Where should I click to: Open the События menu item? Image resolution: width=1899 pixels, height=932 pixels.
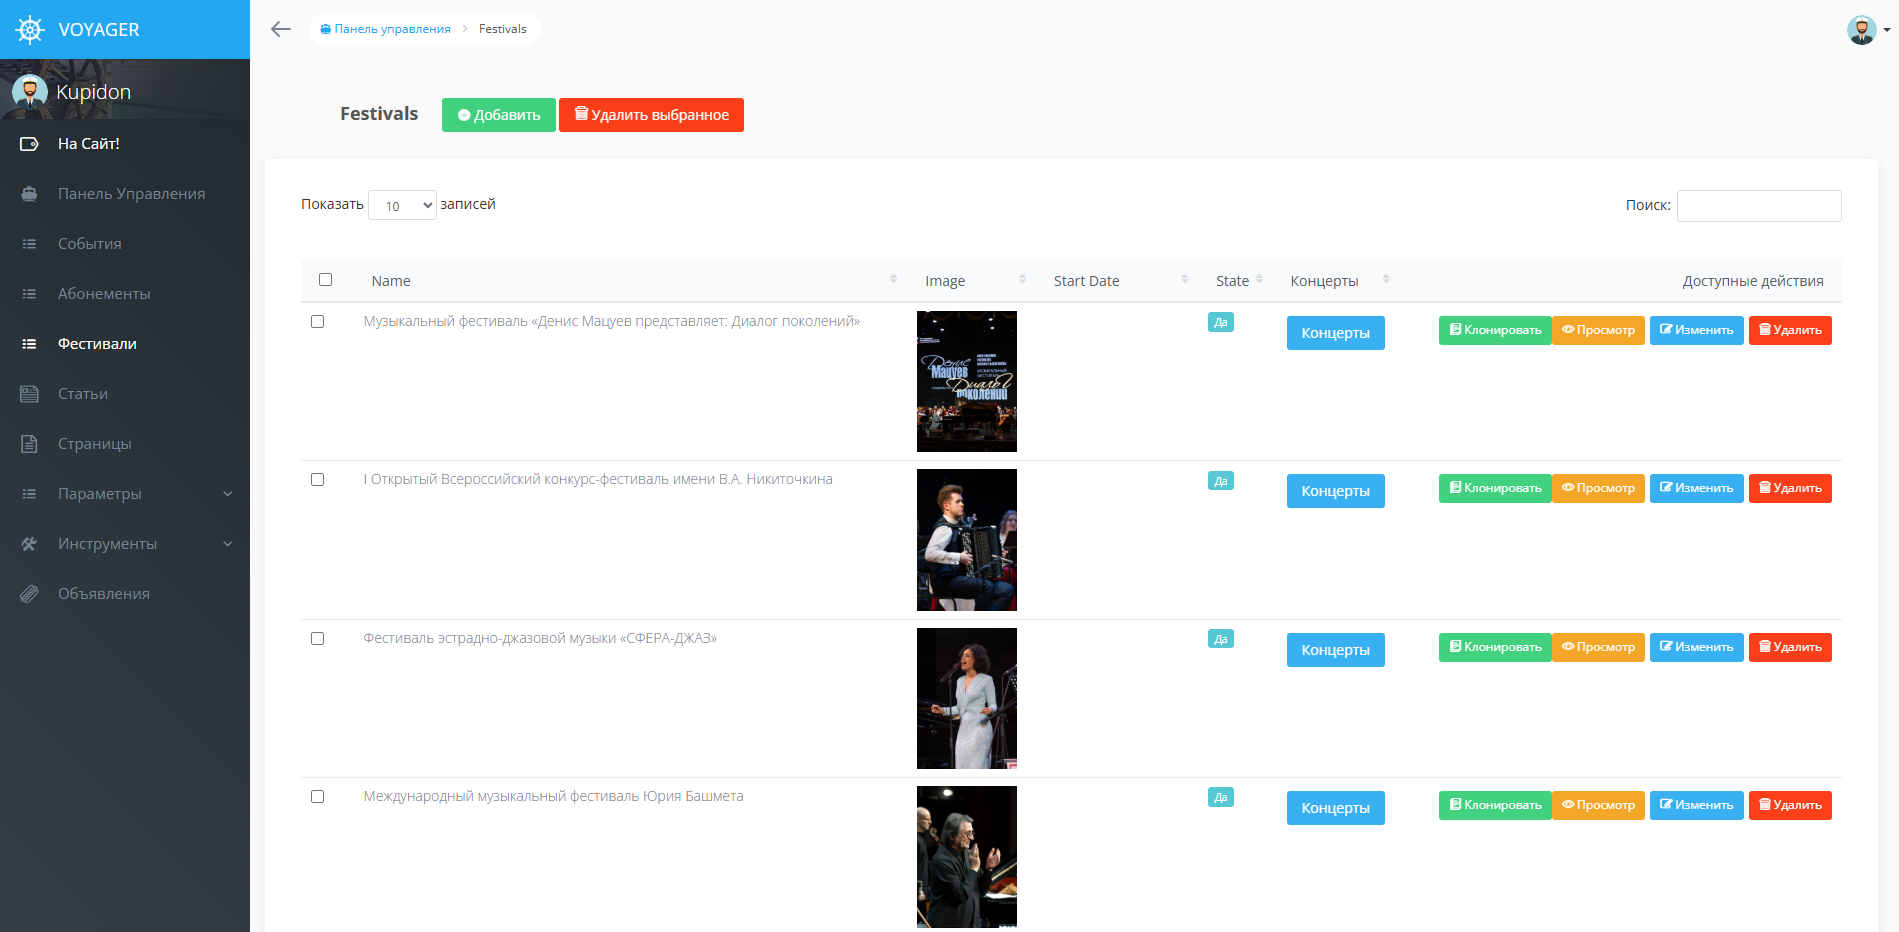[90, 244]
